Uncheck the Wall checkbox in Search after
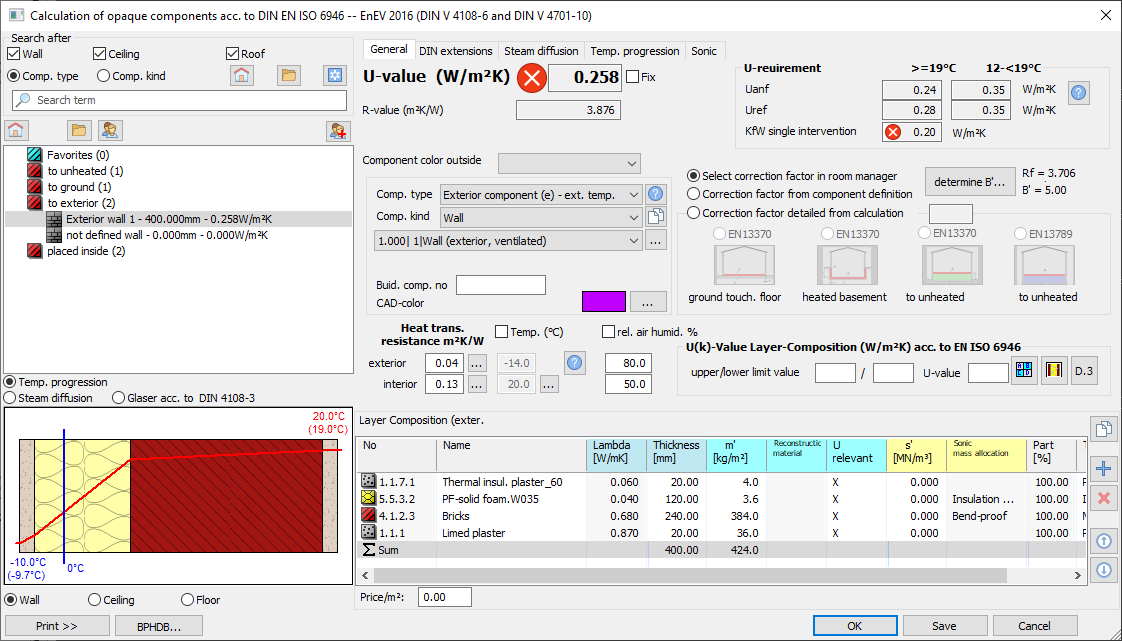Screen dimensions: 1122x641 [14, 54]
